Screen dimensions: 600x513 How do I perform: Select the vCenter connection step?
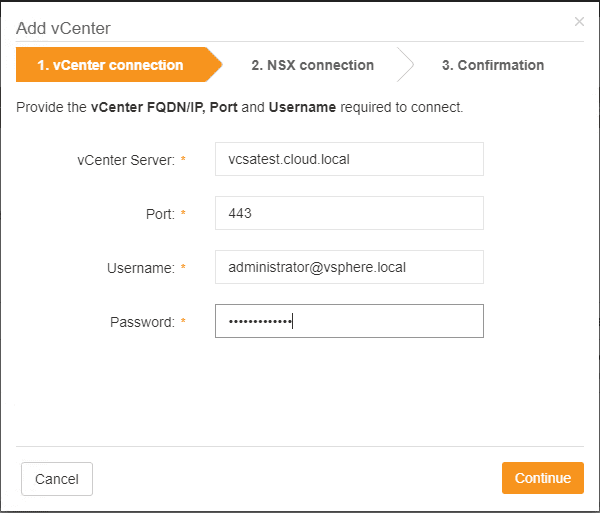110,65
